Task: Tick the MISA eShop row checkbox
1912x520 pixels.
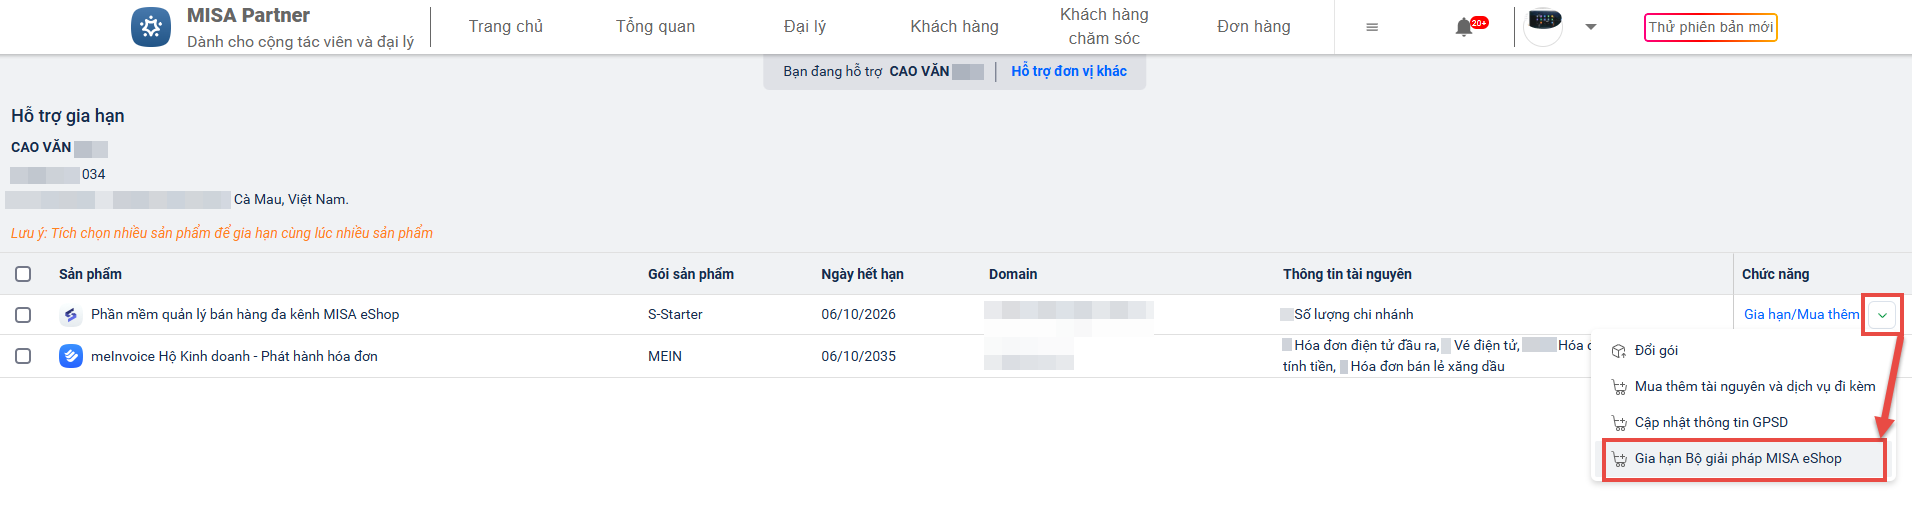Action: [23, 315]
